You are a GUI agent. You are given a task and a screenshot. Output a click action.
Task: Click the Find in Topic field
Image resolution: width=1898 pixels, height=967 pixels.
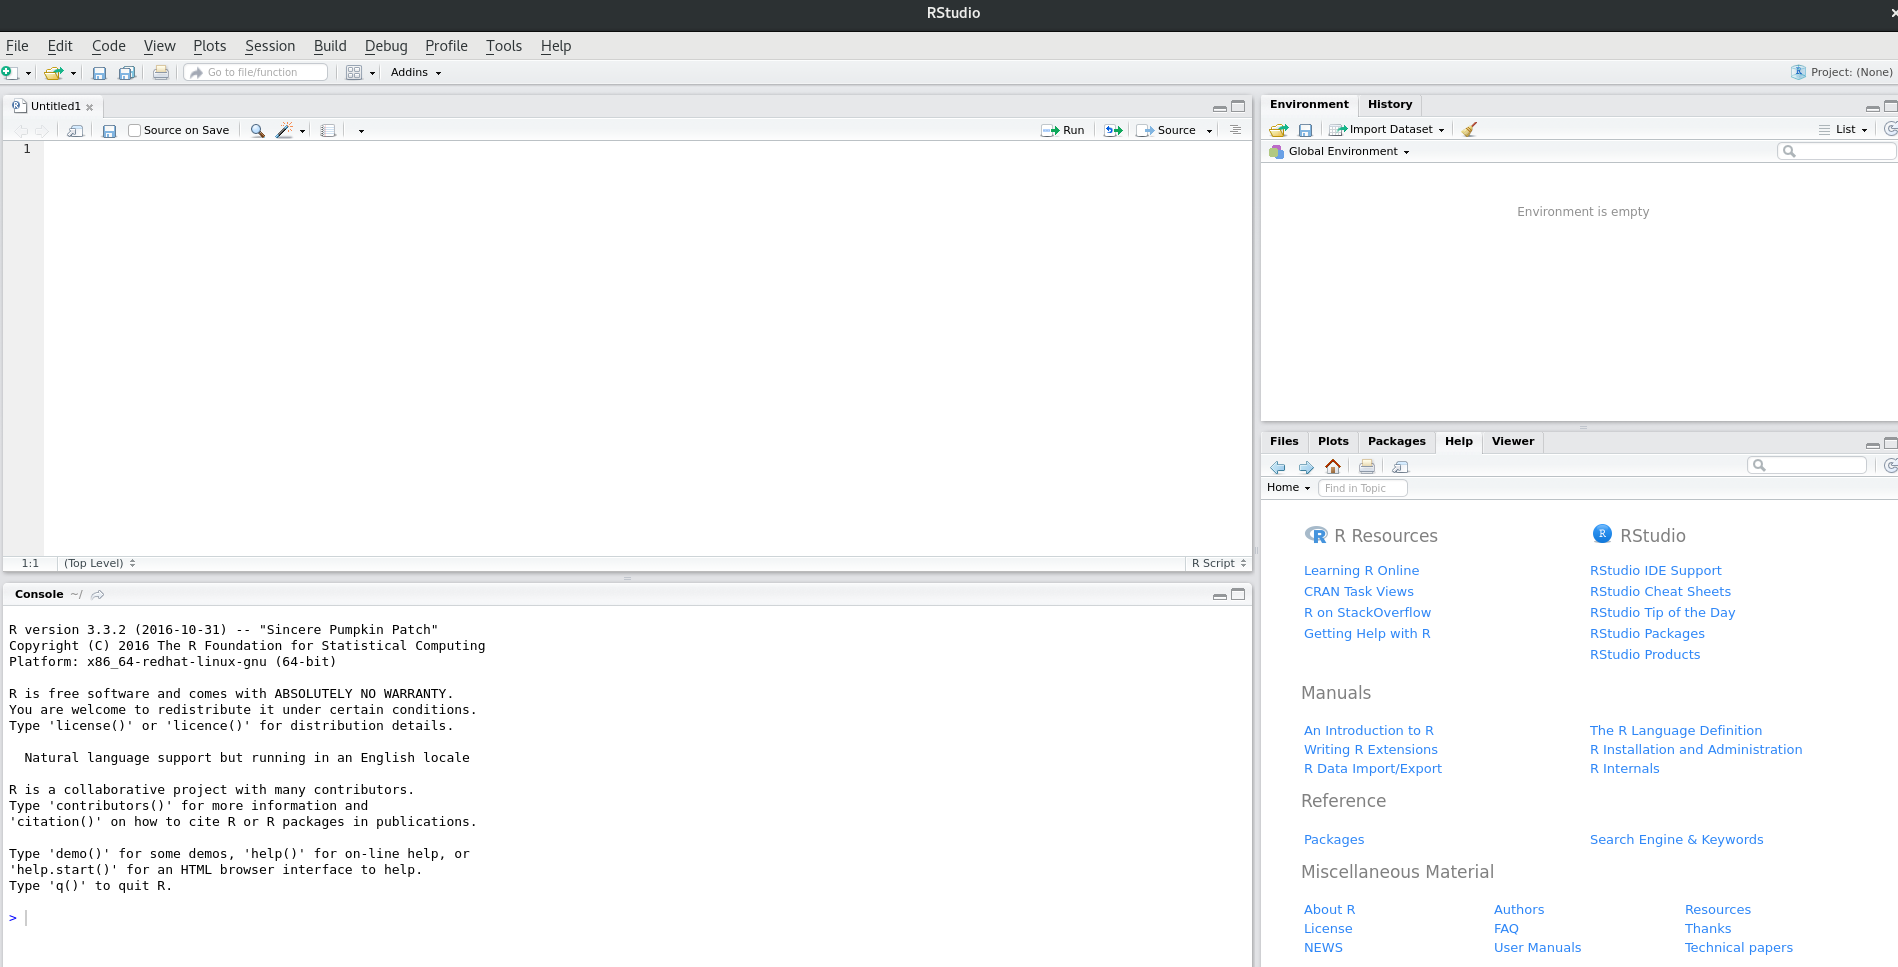coord(1363,488)
